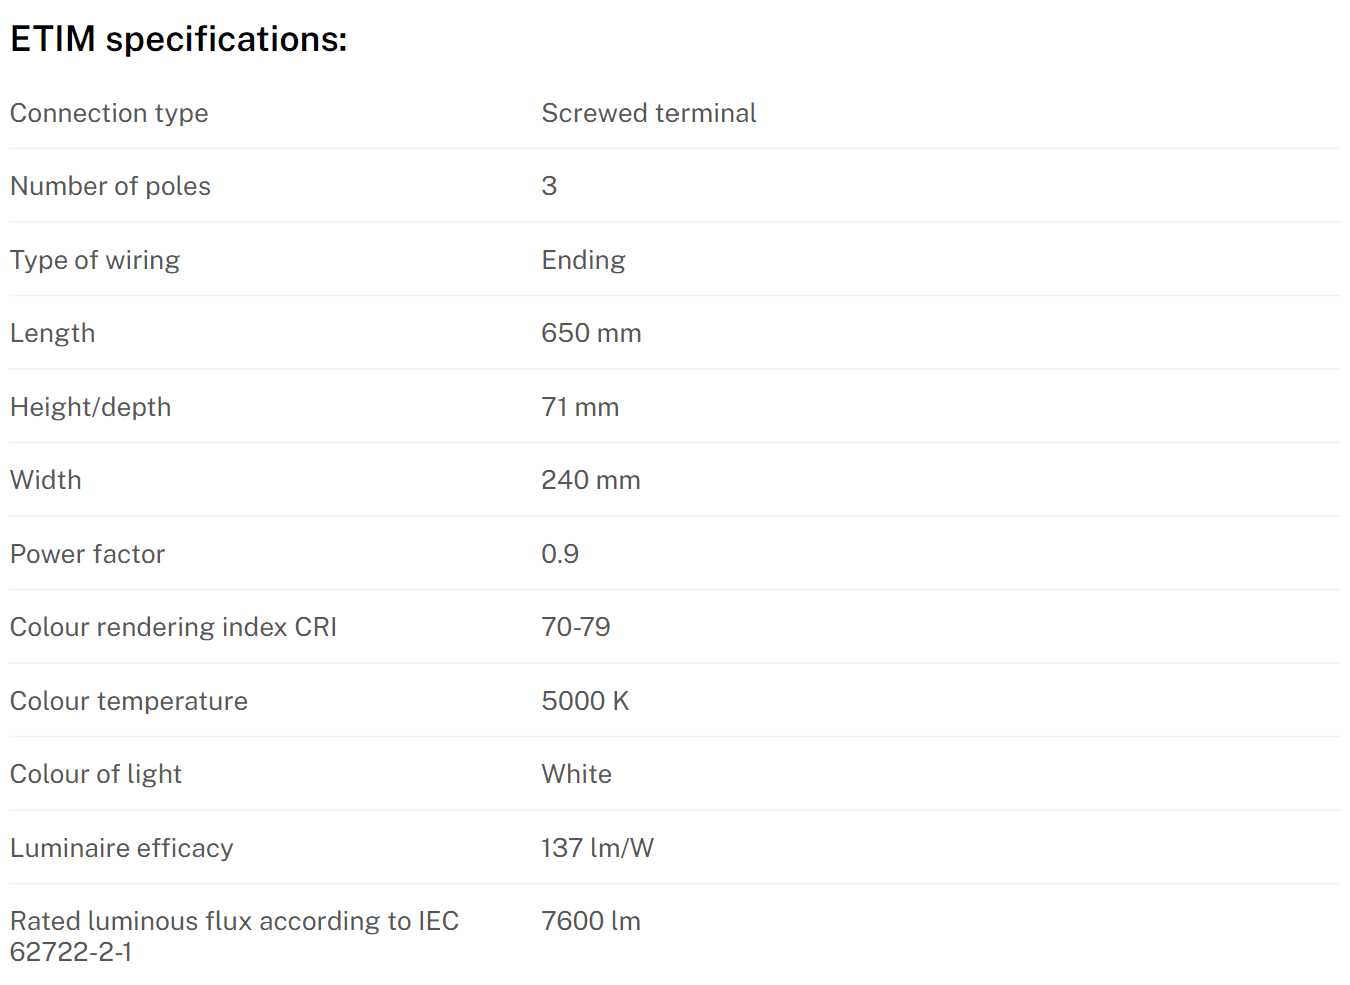This screenshot has height=985, width=1350.
Task: Click the 240 mm width value
Action: click(x=590, y=480)
